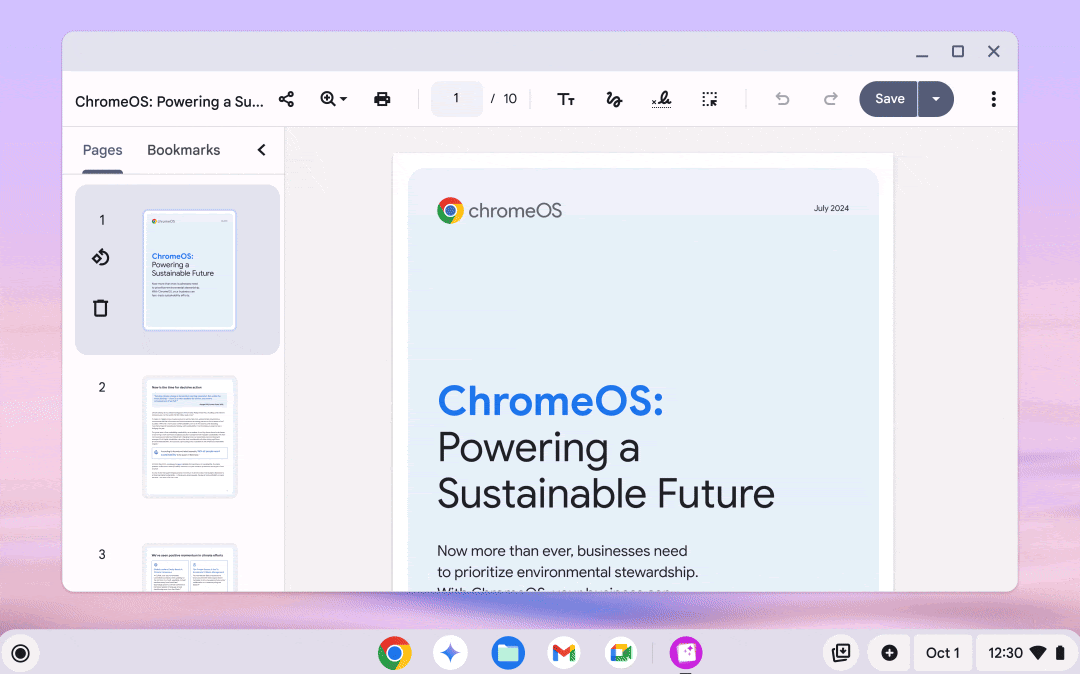Click the chromeOS logo in the document
This screenshot has height=674, width=1080.
pyautogui.click(x=499, y=211)
